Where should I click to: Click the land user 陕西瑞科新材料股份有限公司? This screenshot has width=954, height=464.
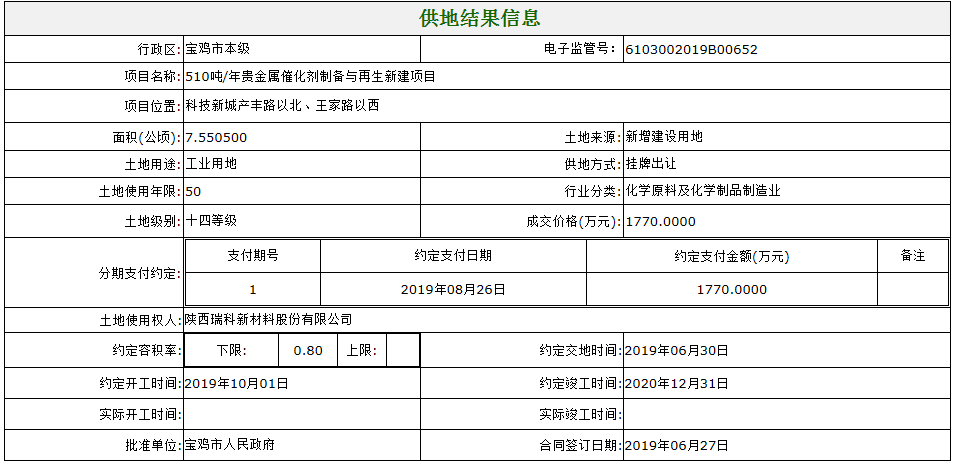[269, 320]
